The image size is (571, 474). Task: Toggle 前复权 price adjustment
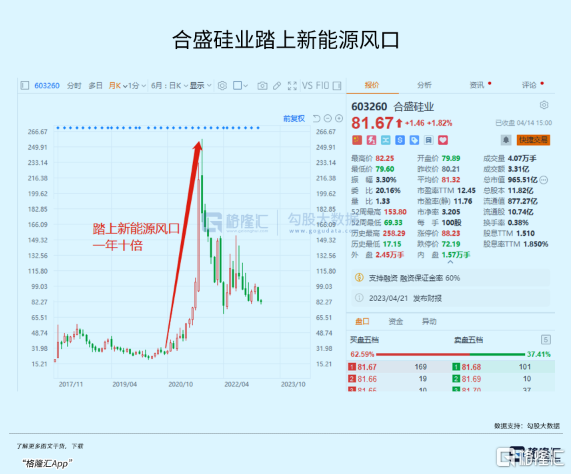(294, 119)
